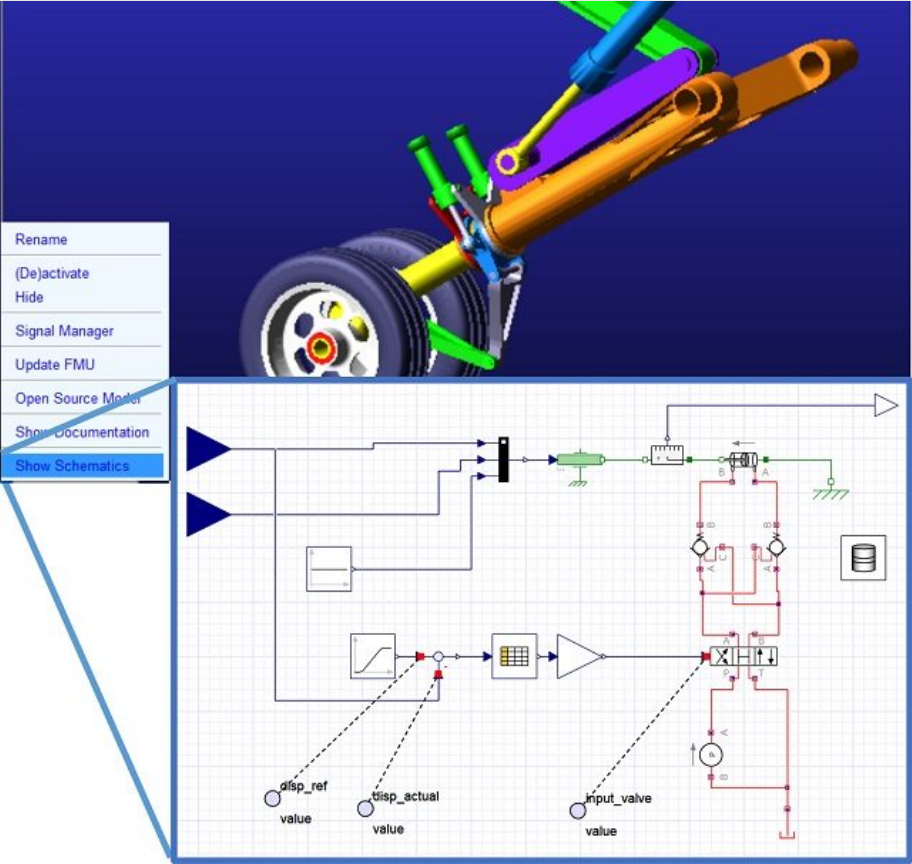This screenshot has height=864, width=912.
Task: Click the disp_ref signal probe circle
Action: (x=272, y=797)
